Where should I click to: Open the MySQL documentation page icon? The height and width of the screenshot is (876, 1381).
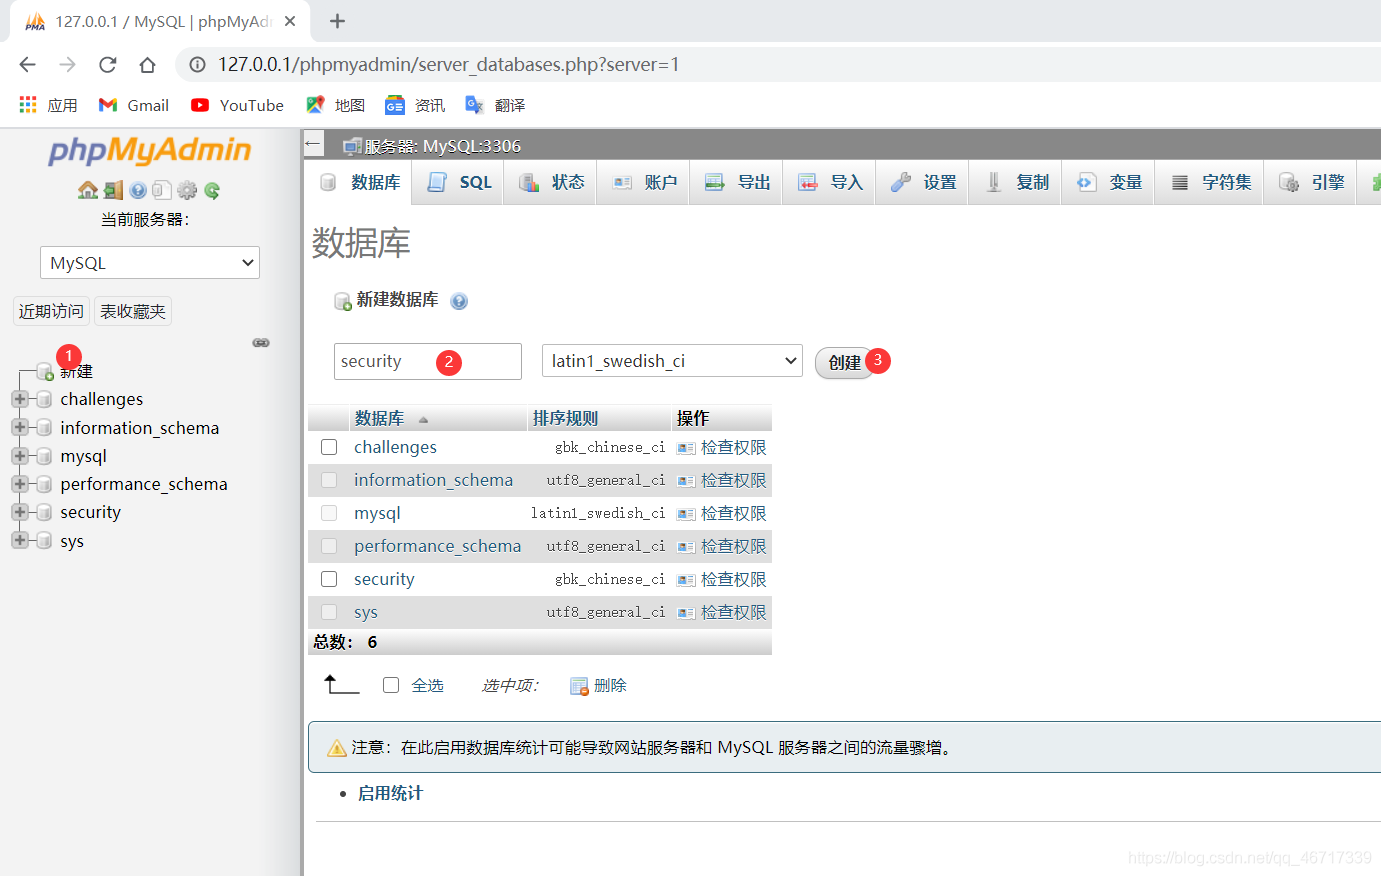tap(162, 190)
